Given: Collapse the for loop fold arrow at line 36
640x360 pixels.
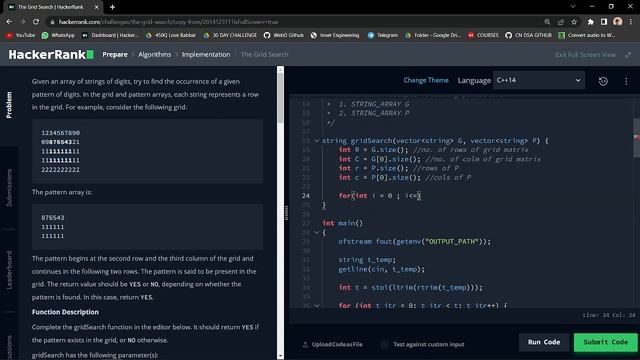Looking at the screenshot, I should point(316,305).
